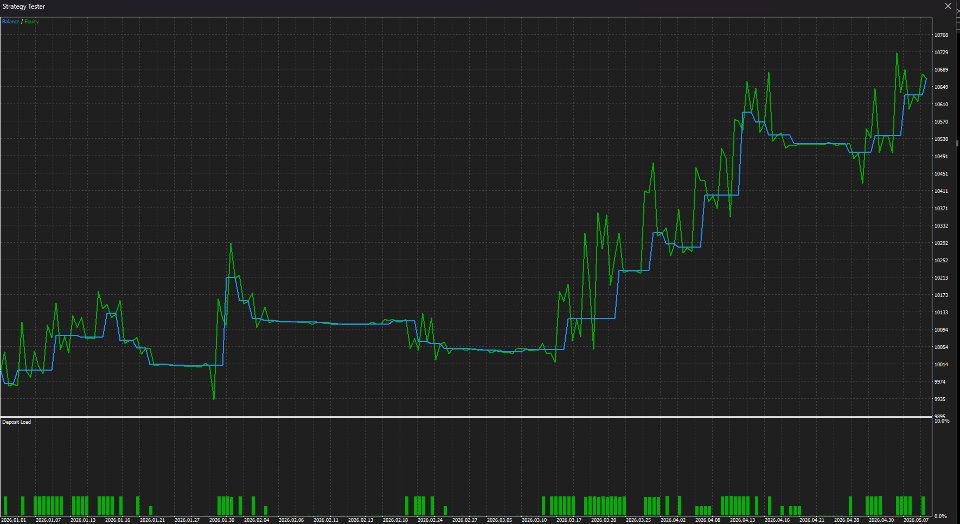Select the green Equity legend label
This screenshot has width=960, height=524.
click(32, 21)
